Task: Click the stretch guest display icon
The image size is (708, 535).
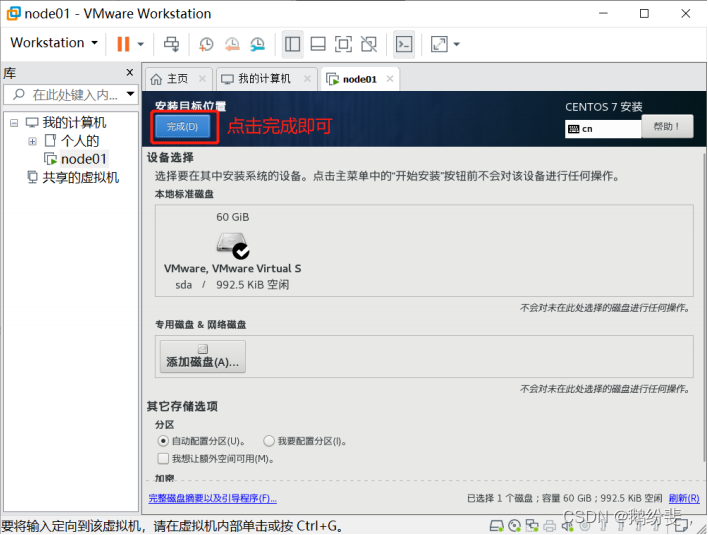Action: [x=439, y=44]
